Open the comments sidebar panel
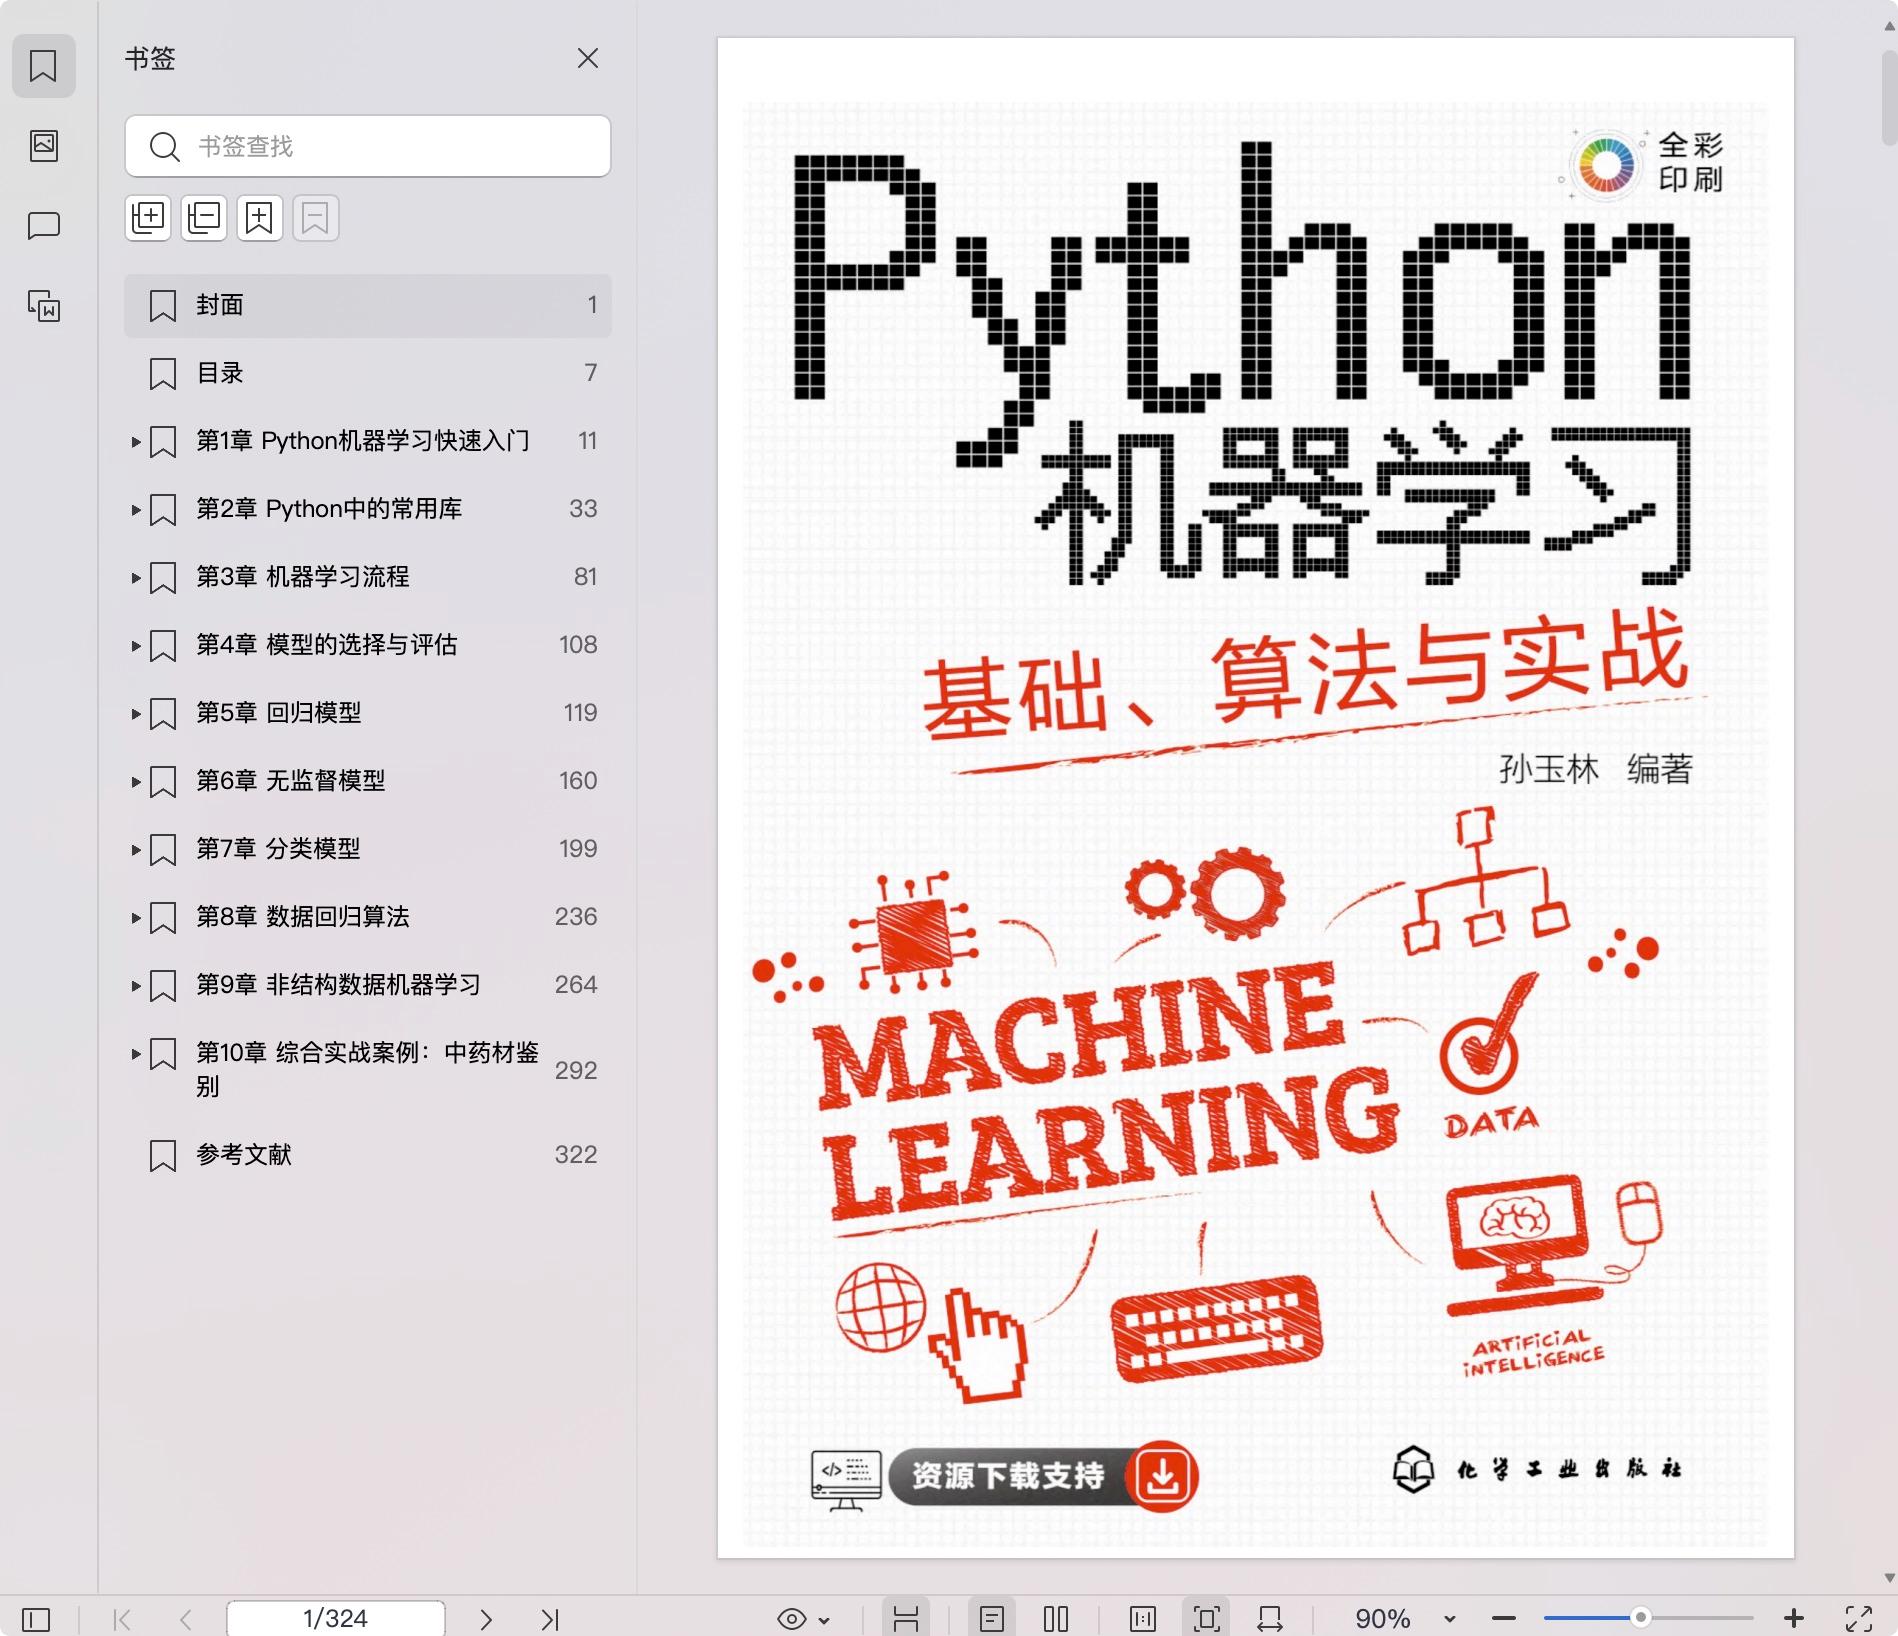The height and width of the screenshot is (1636, 1898). pyautogui.click(x=43, y=226)
